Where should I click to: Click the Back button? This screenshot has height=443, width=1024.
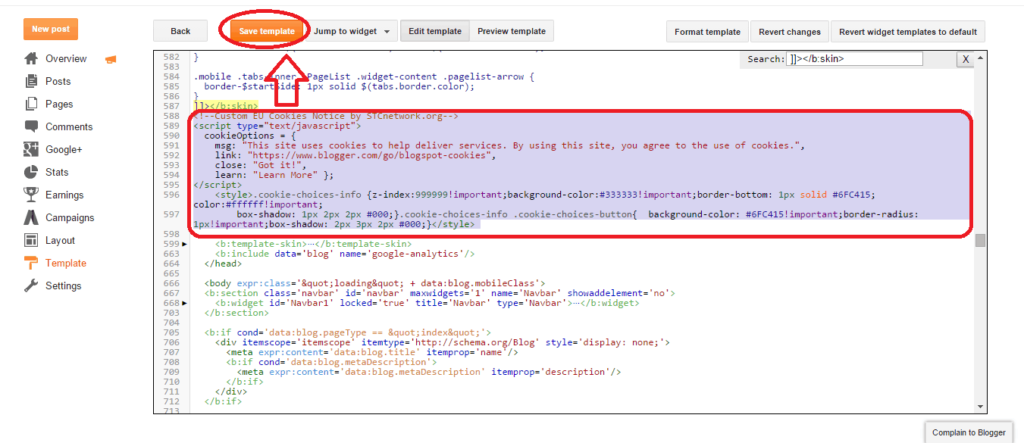pos(180,31)
